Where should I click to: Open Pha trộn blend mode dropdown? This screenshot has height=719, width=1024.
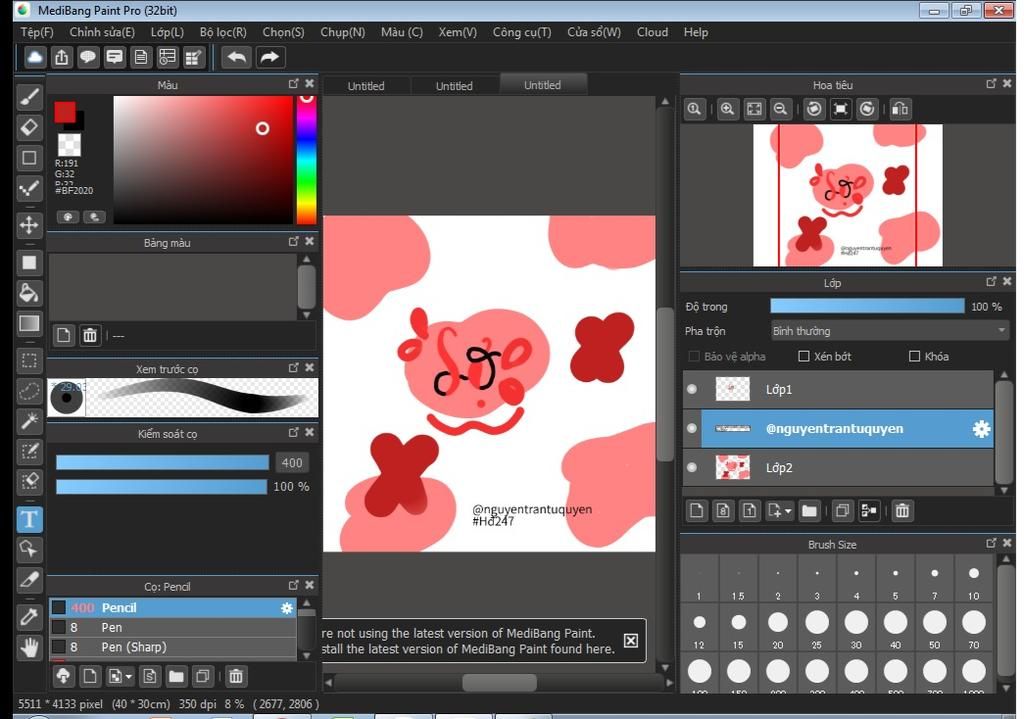click(x=889, y=331)
